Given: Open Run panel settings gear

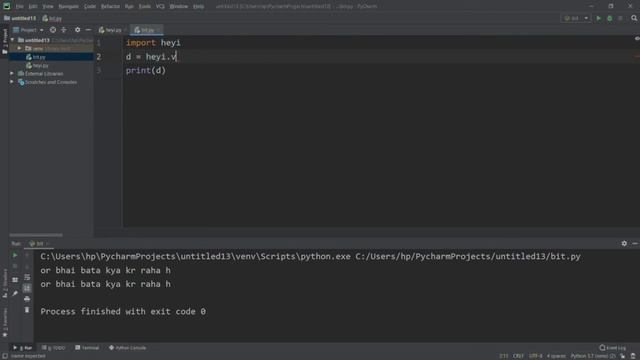Looking at the screenshot, I should [x=624, y=243].
